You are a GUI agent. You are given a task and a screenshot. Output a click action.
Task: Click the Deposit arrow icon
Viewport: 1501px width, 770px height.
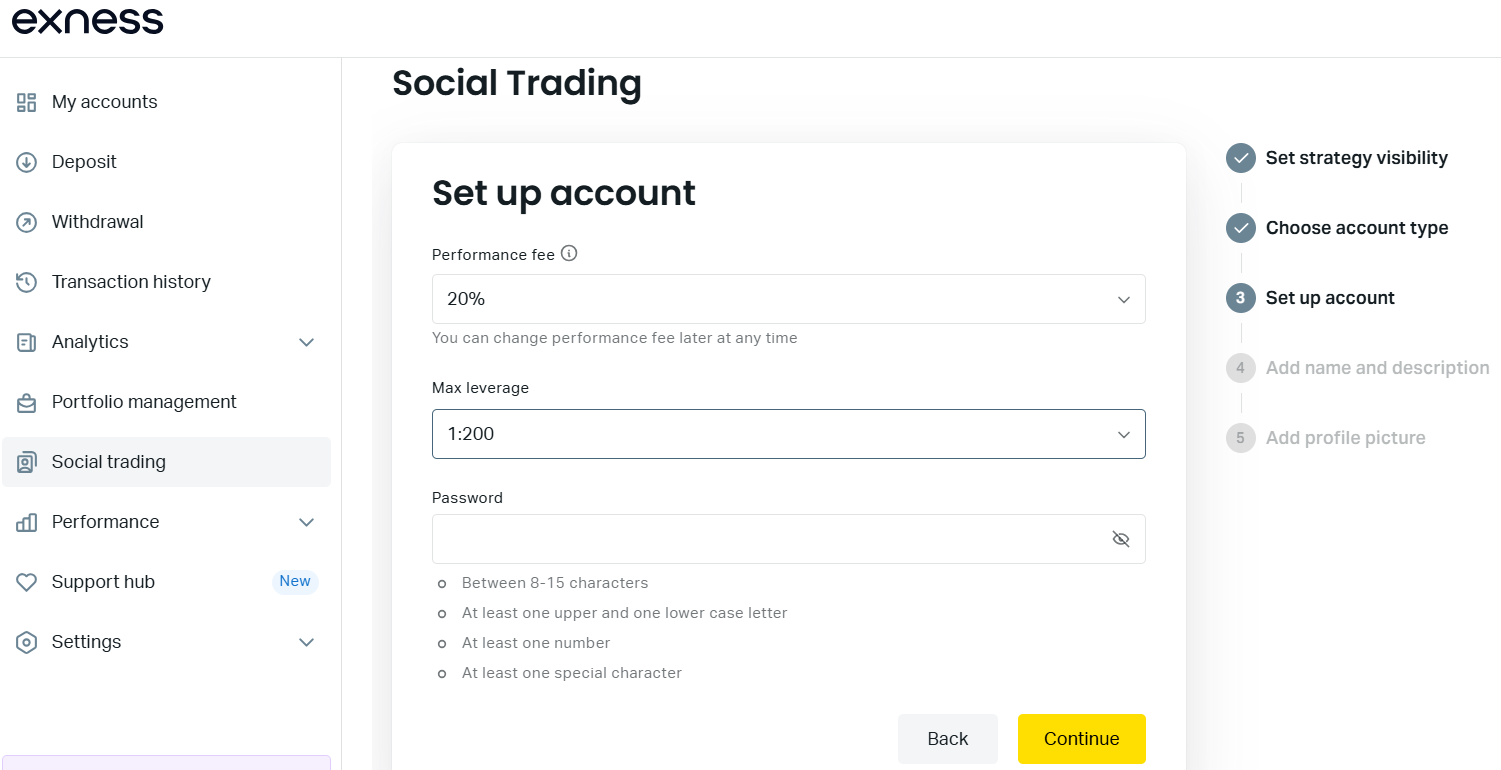pos(27,162)
